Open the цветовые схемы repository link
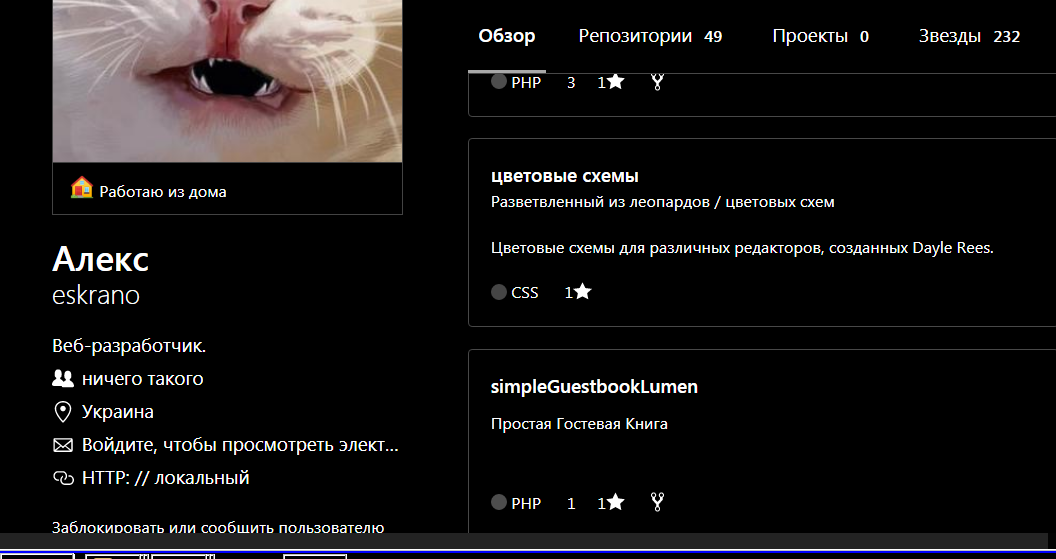The image size is (1056, 559). pos(564,176)
